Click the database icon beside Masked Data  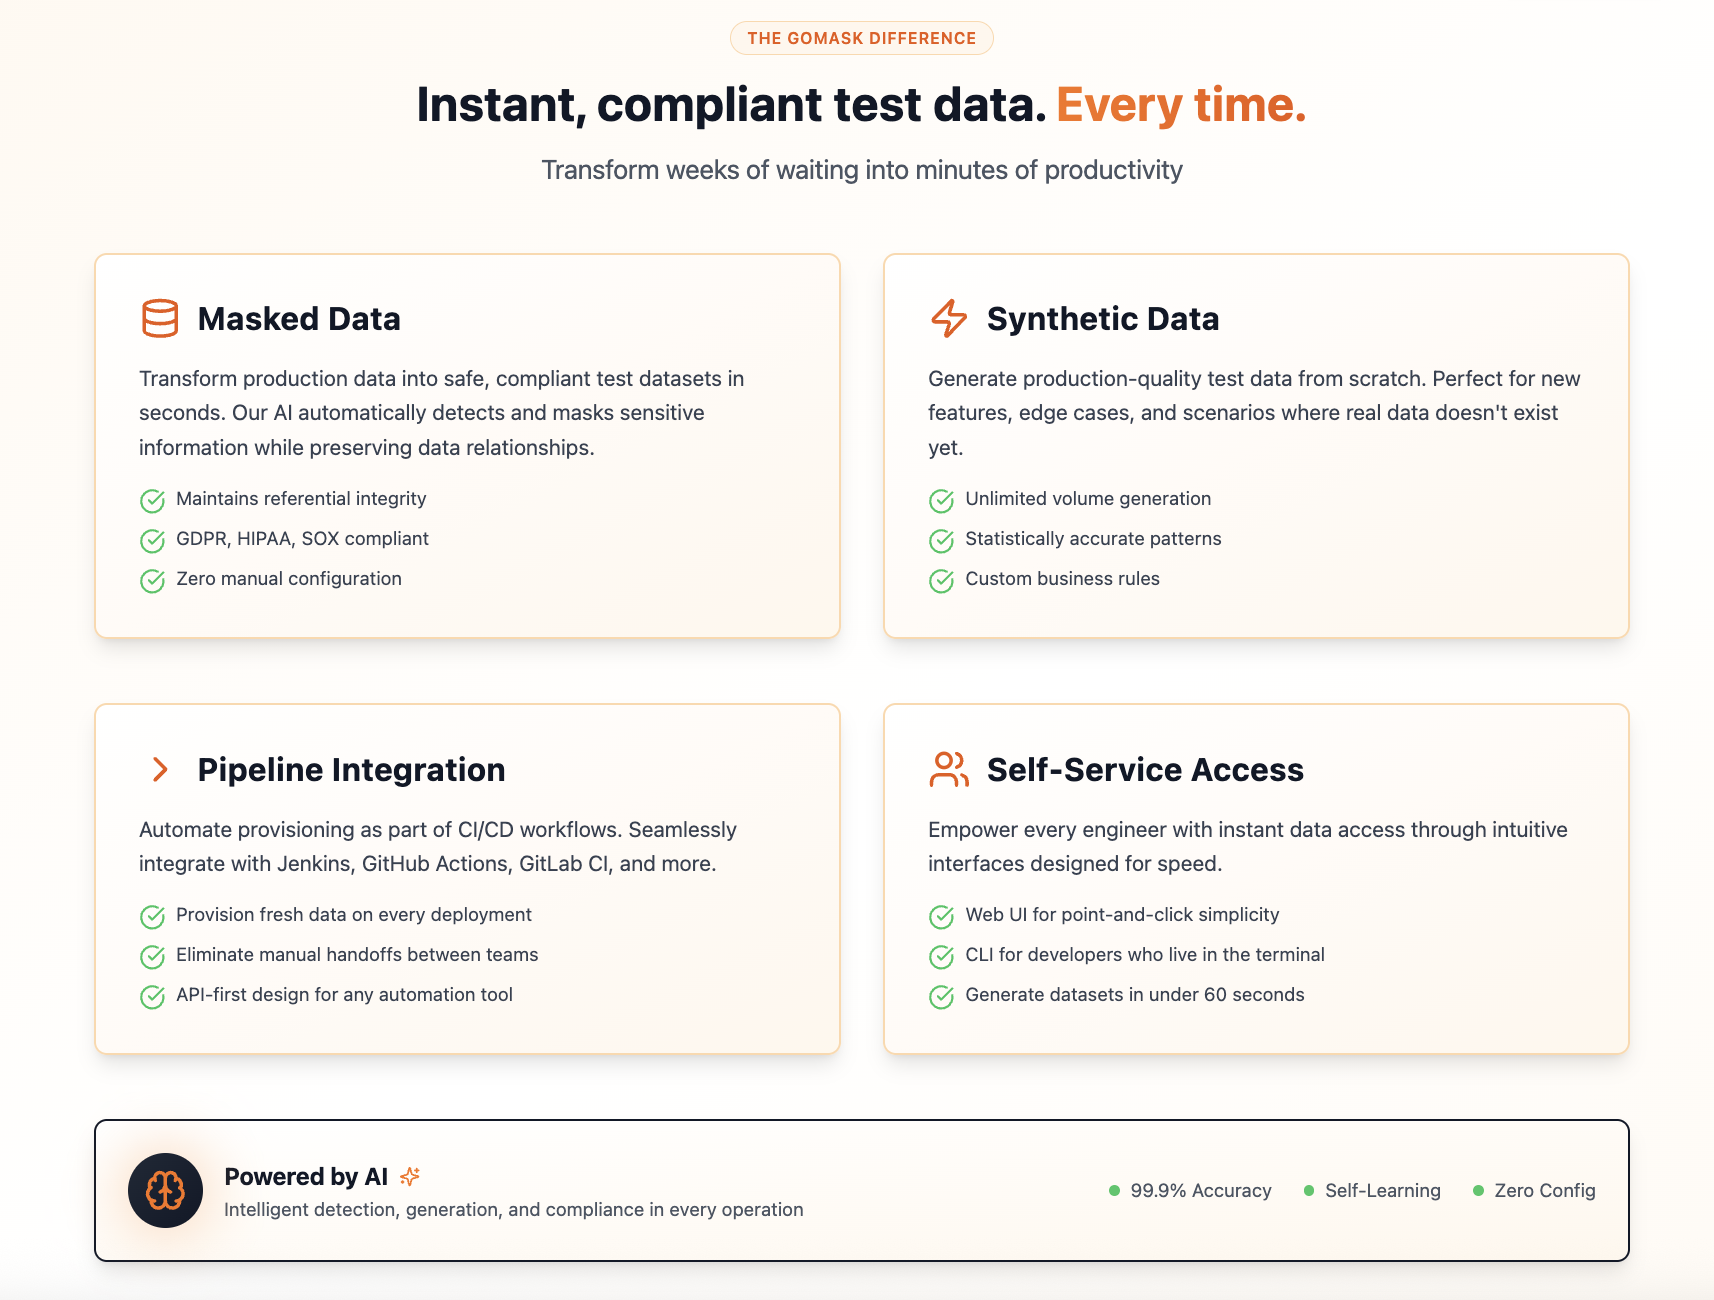[x=160, y=319]
